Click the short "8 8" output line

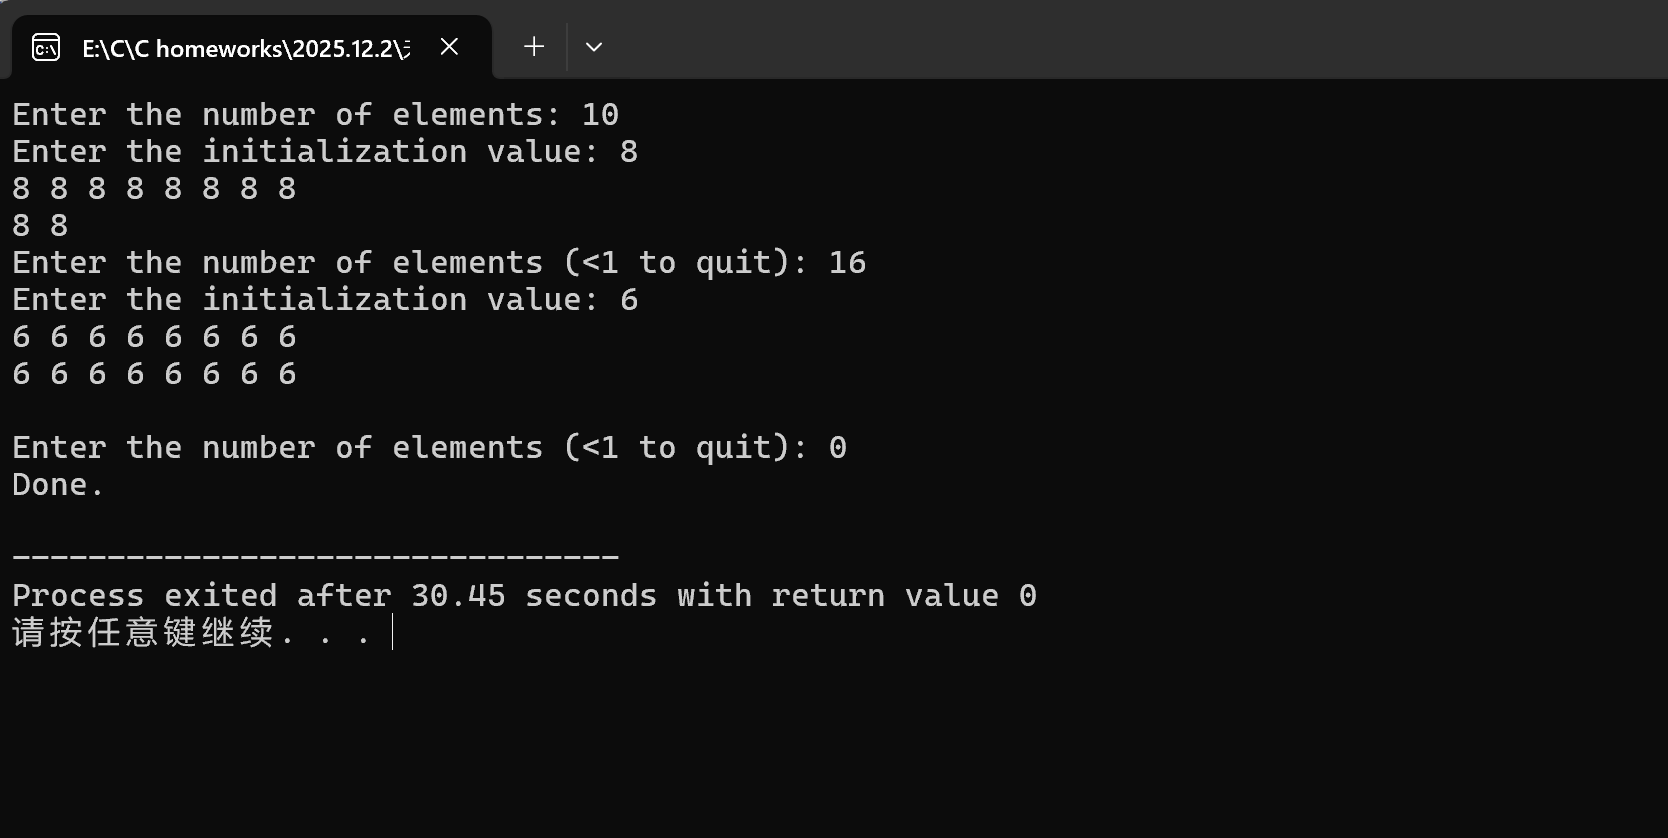[40, 226]
